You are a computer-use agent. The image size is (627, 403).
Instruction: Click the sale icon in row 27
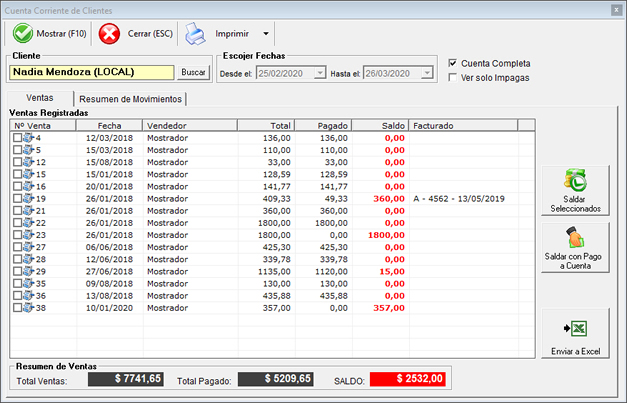point(28,247)
